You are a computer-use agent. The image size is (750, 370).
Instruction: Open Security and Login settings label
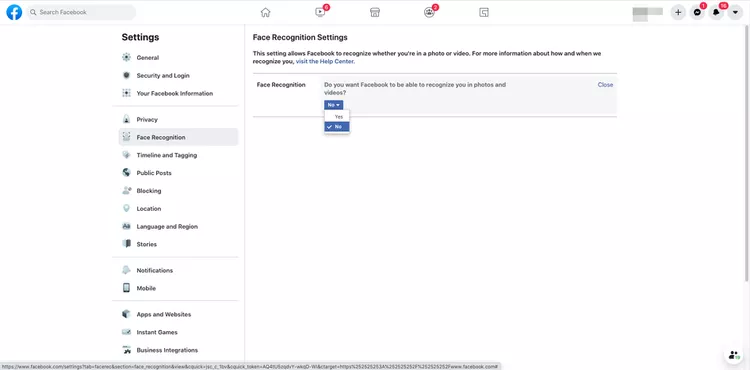tap(163, 76)
